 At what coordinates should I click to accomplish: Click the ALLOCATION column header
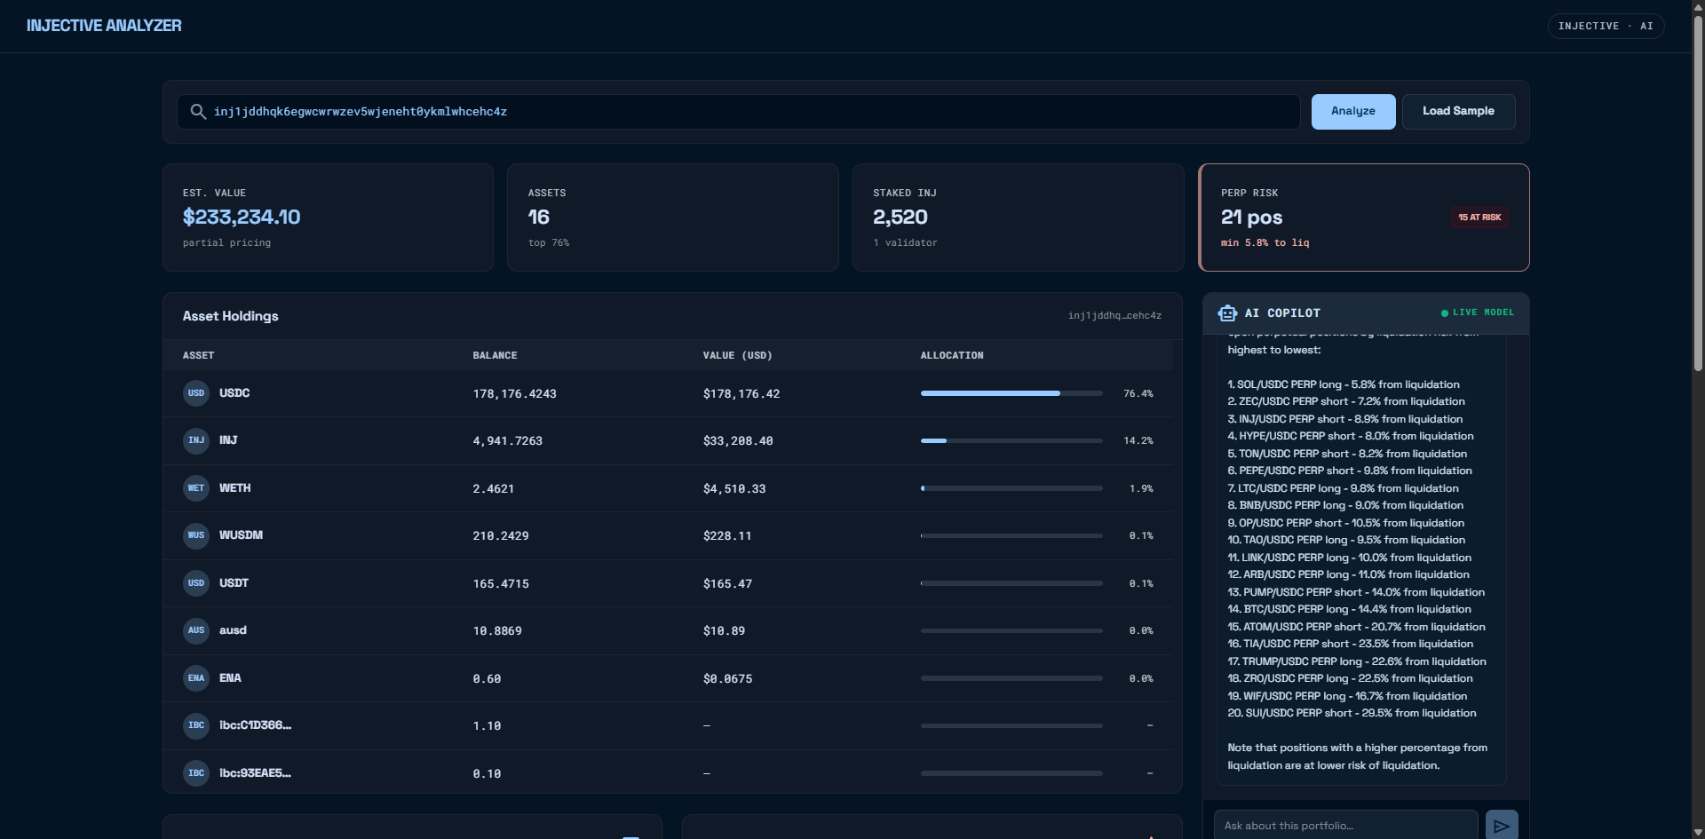click(952, 356)
